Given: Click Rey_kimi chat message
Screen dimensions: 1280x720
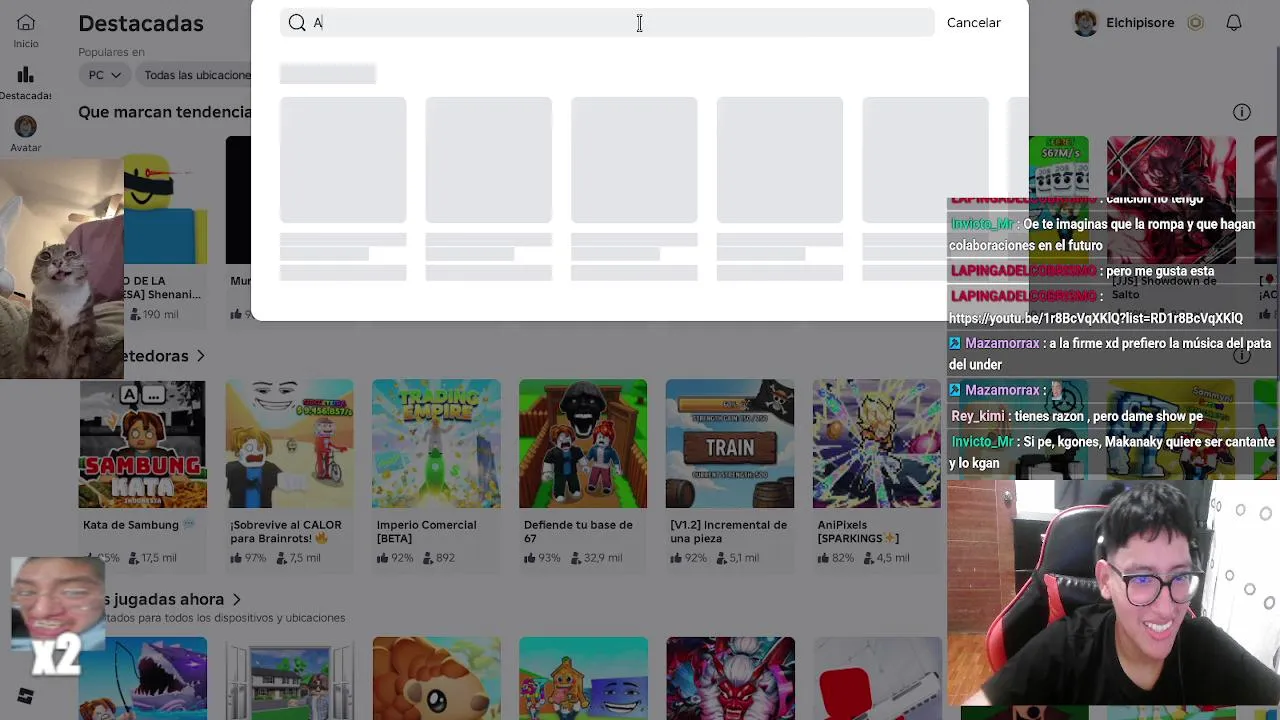Looking at the screenshot, I should (1077, 416).
